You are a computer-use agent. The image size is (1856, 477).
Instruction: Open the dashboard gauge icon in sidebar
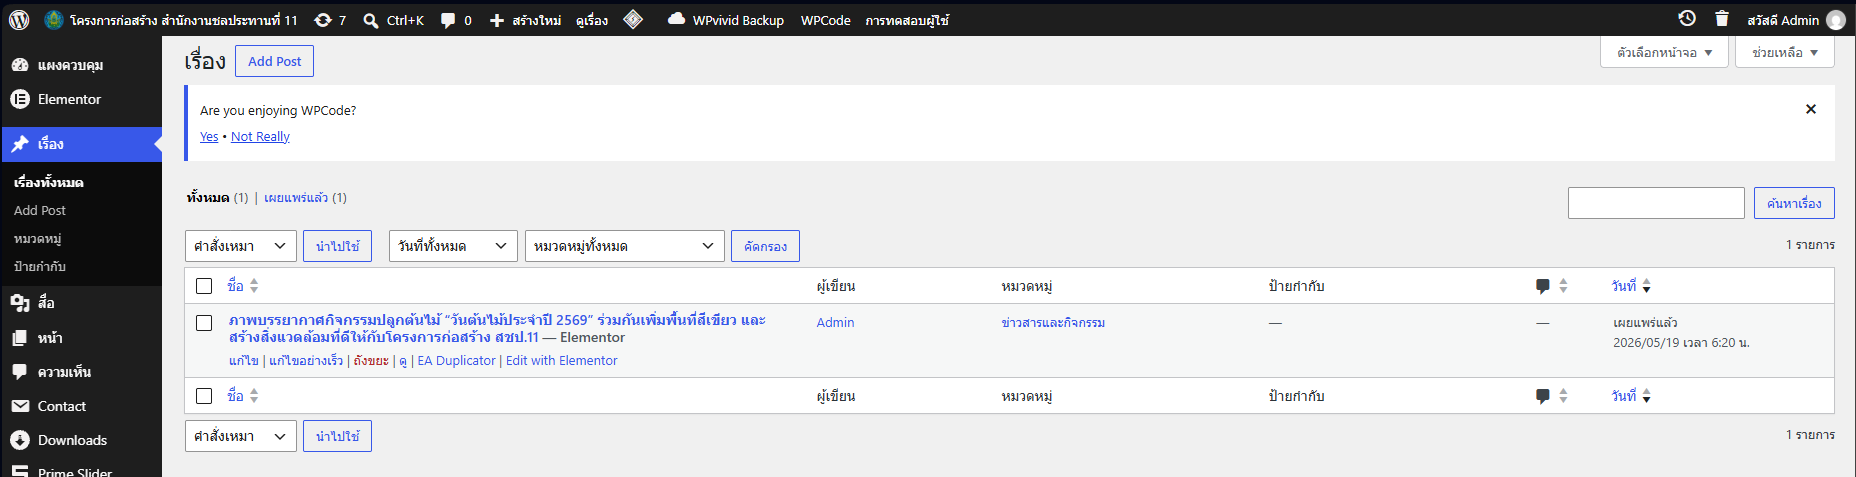point(20,65)
